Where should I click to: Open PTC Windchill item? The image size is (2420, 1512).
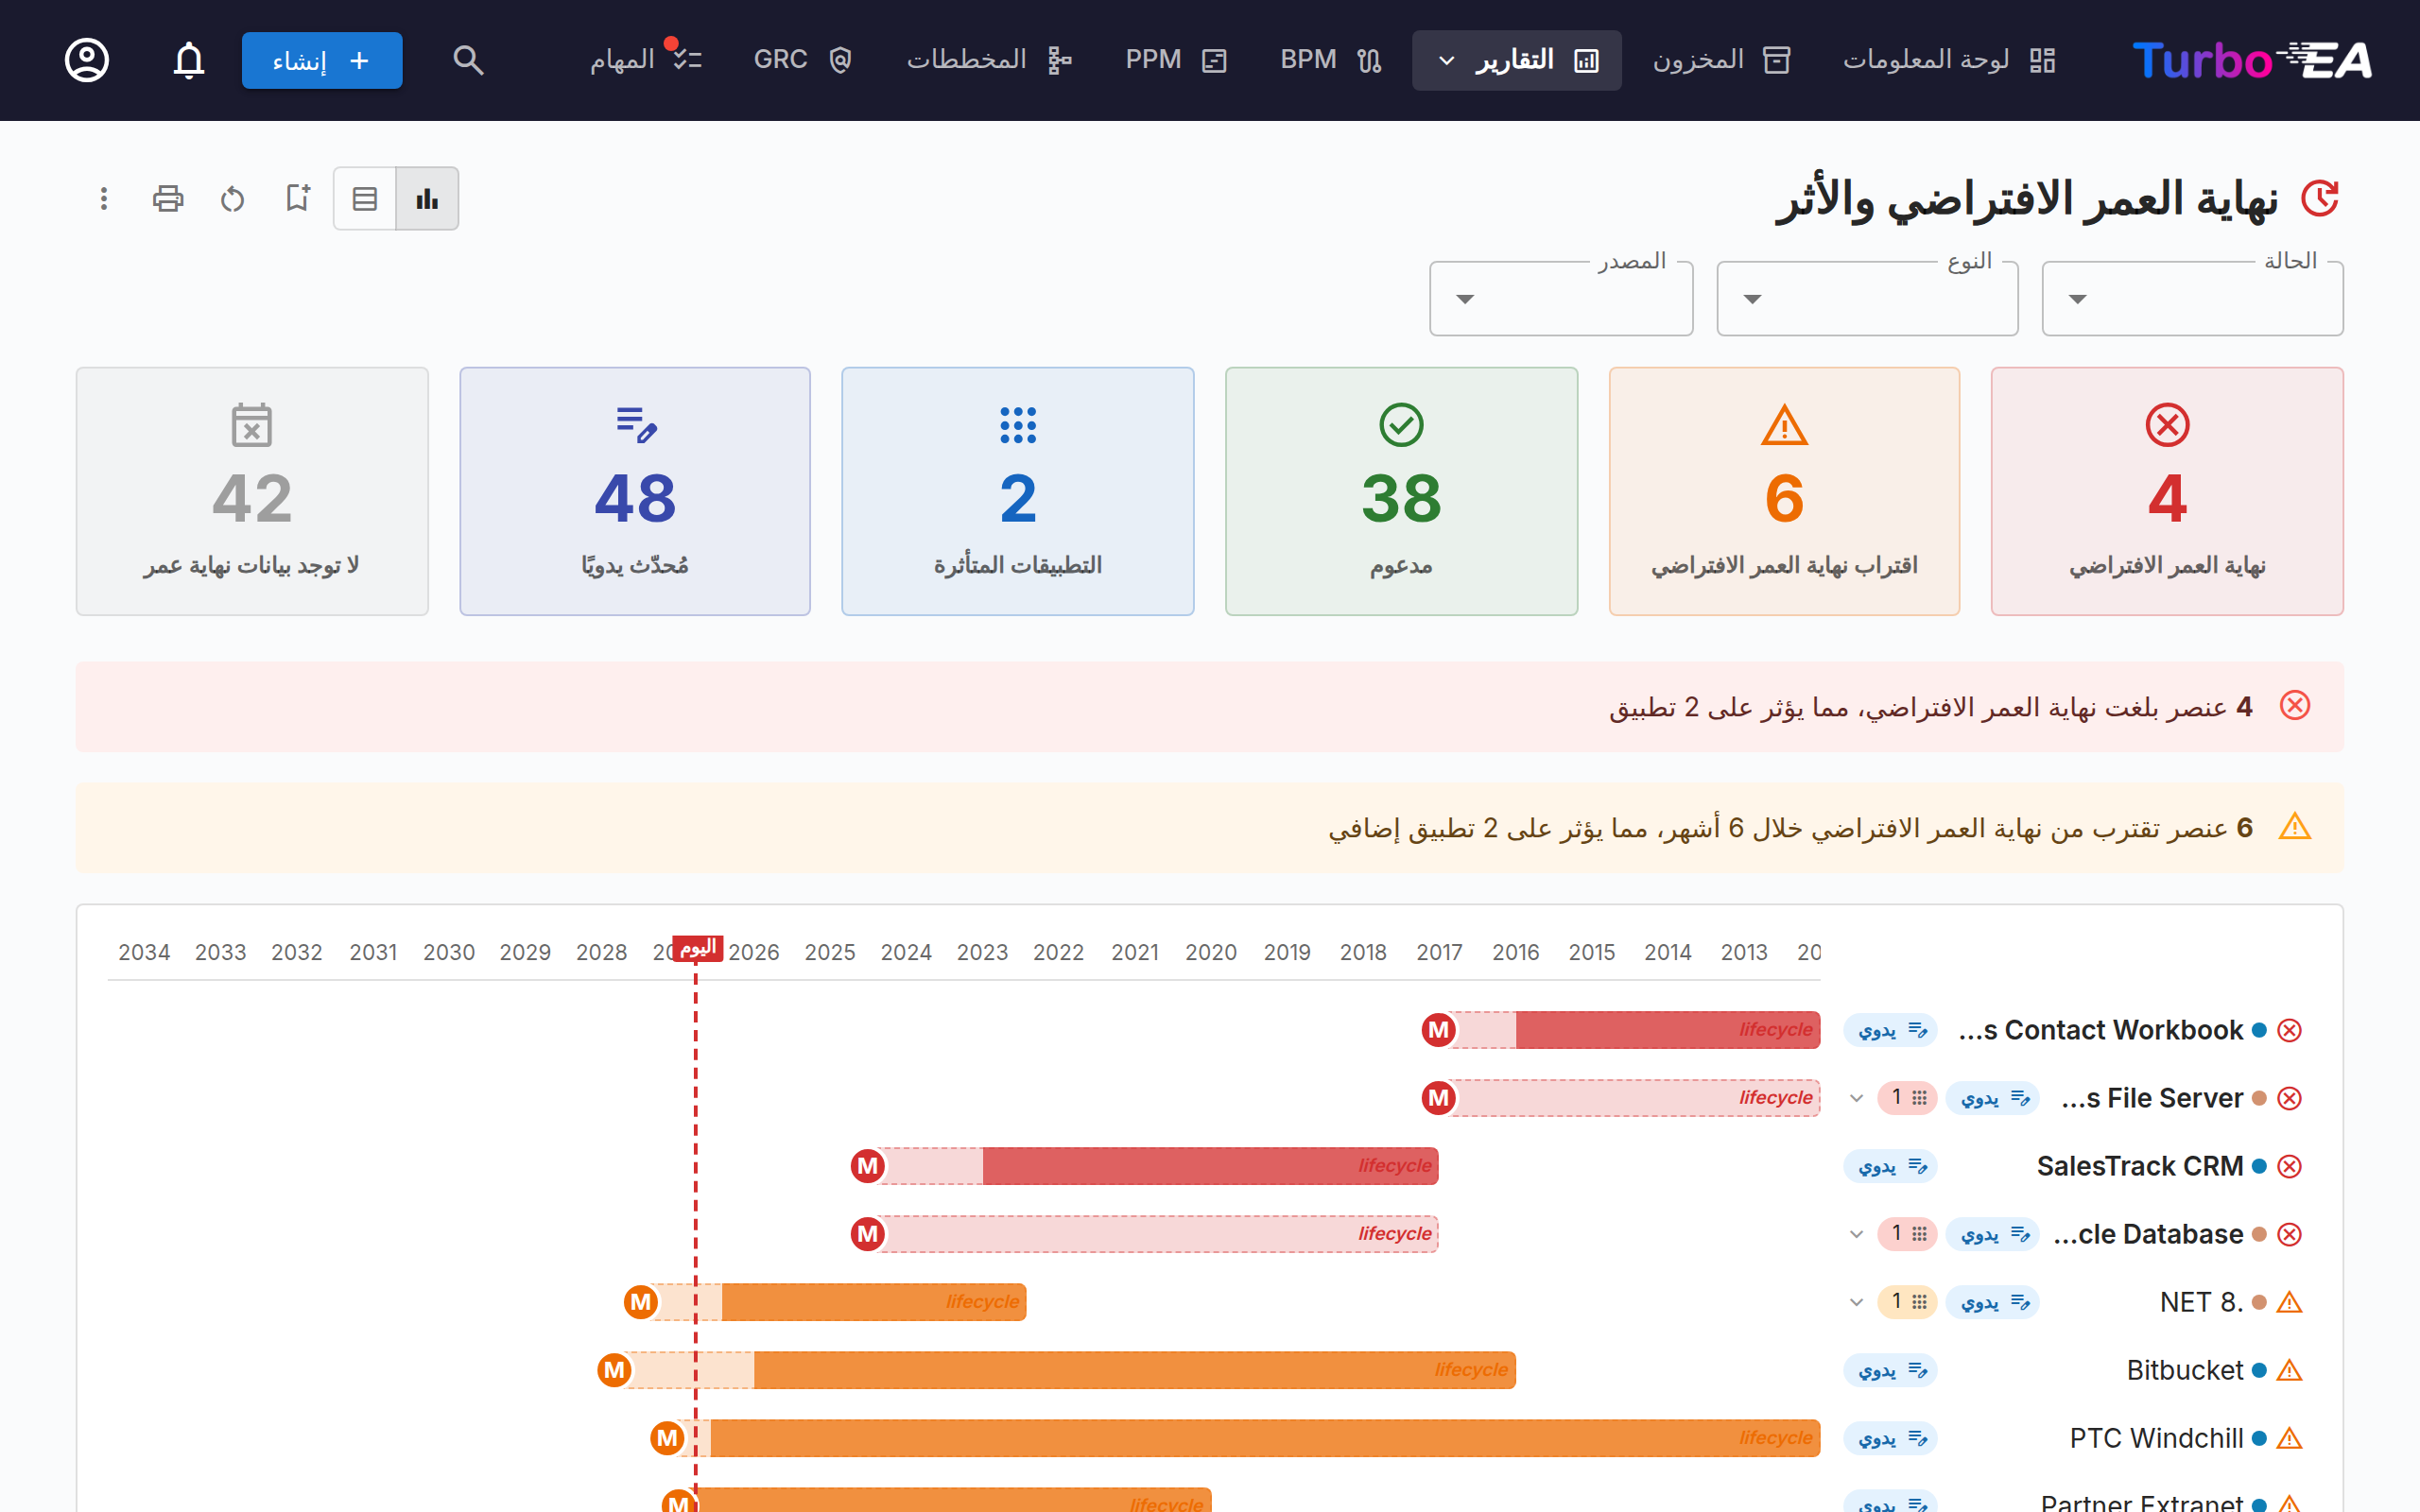tap(2157, 1438)
